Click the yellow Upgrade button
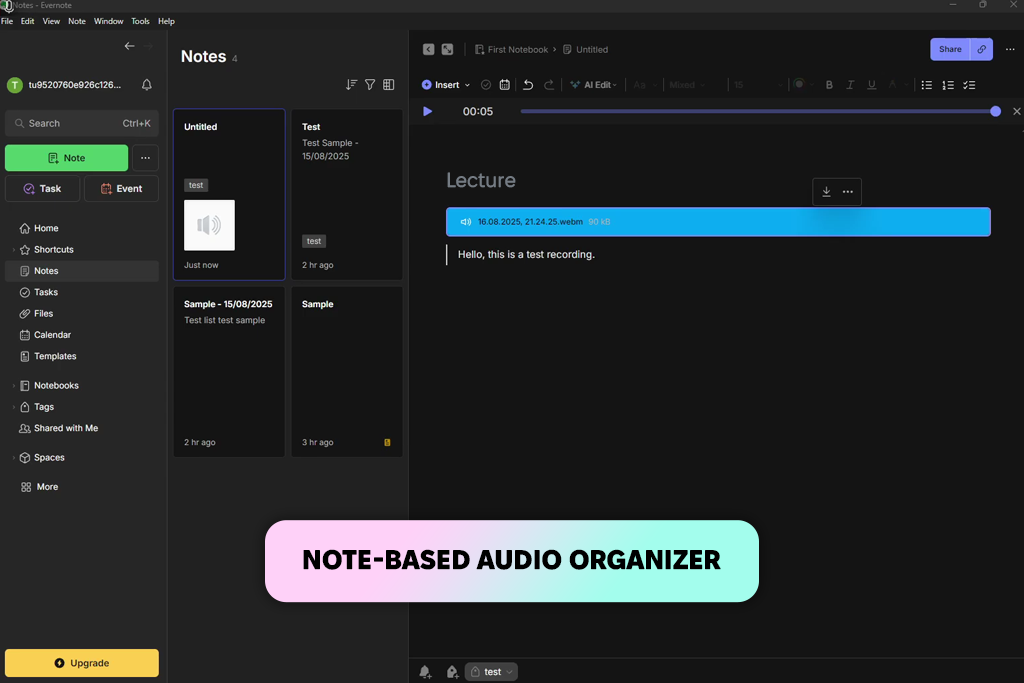The height and width of the screenshot is (683, 1024). (82, 663)
